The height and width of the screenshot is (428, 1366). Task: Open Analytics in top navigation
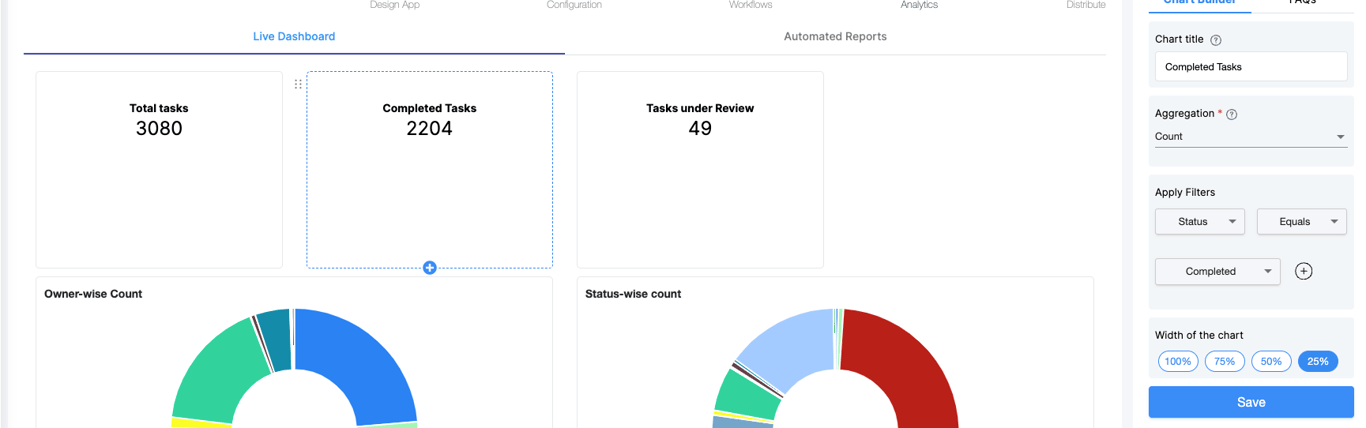coord(919,5)
